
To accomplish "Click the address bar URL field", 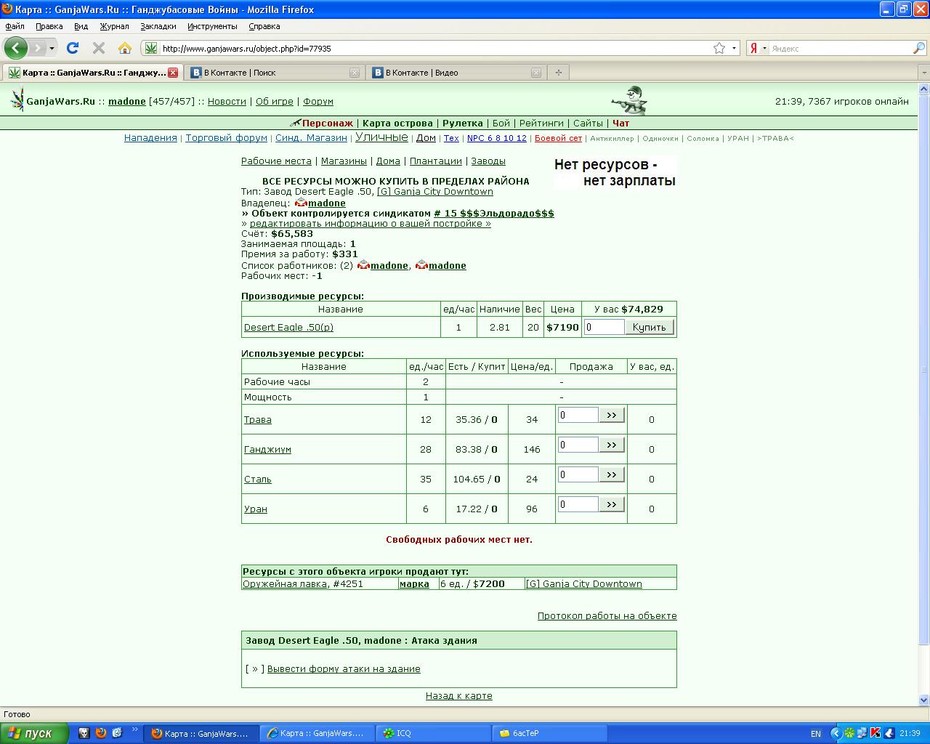I will coord(435,49).
